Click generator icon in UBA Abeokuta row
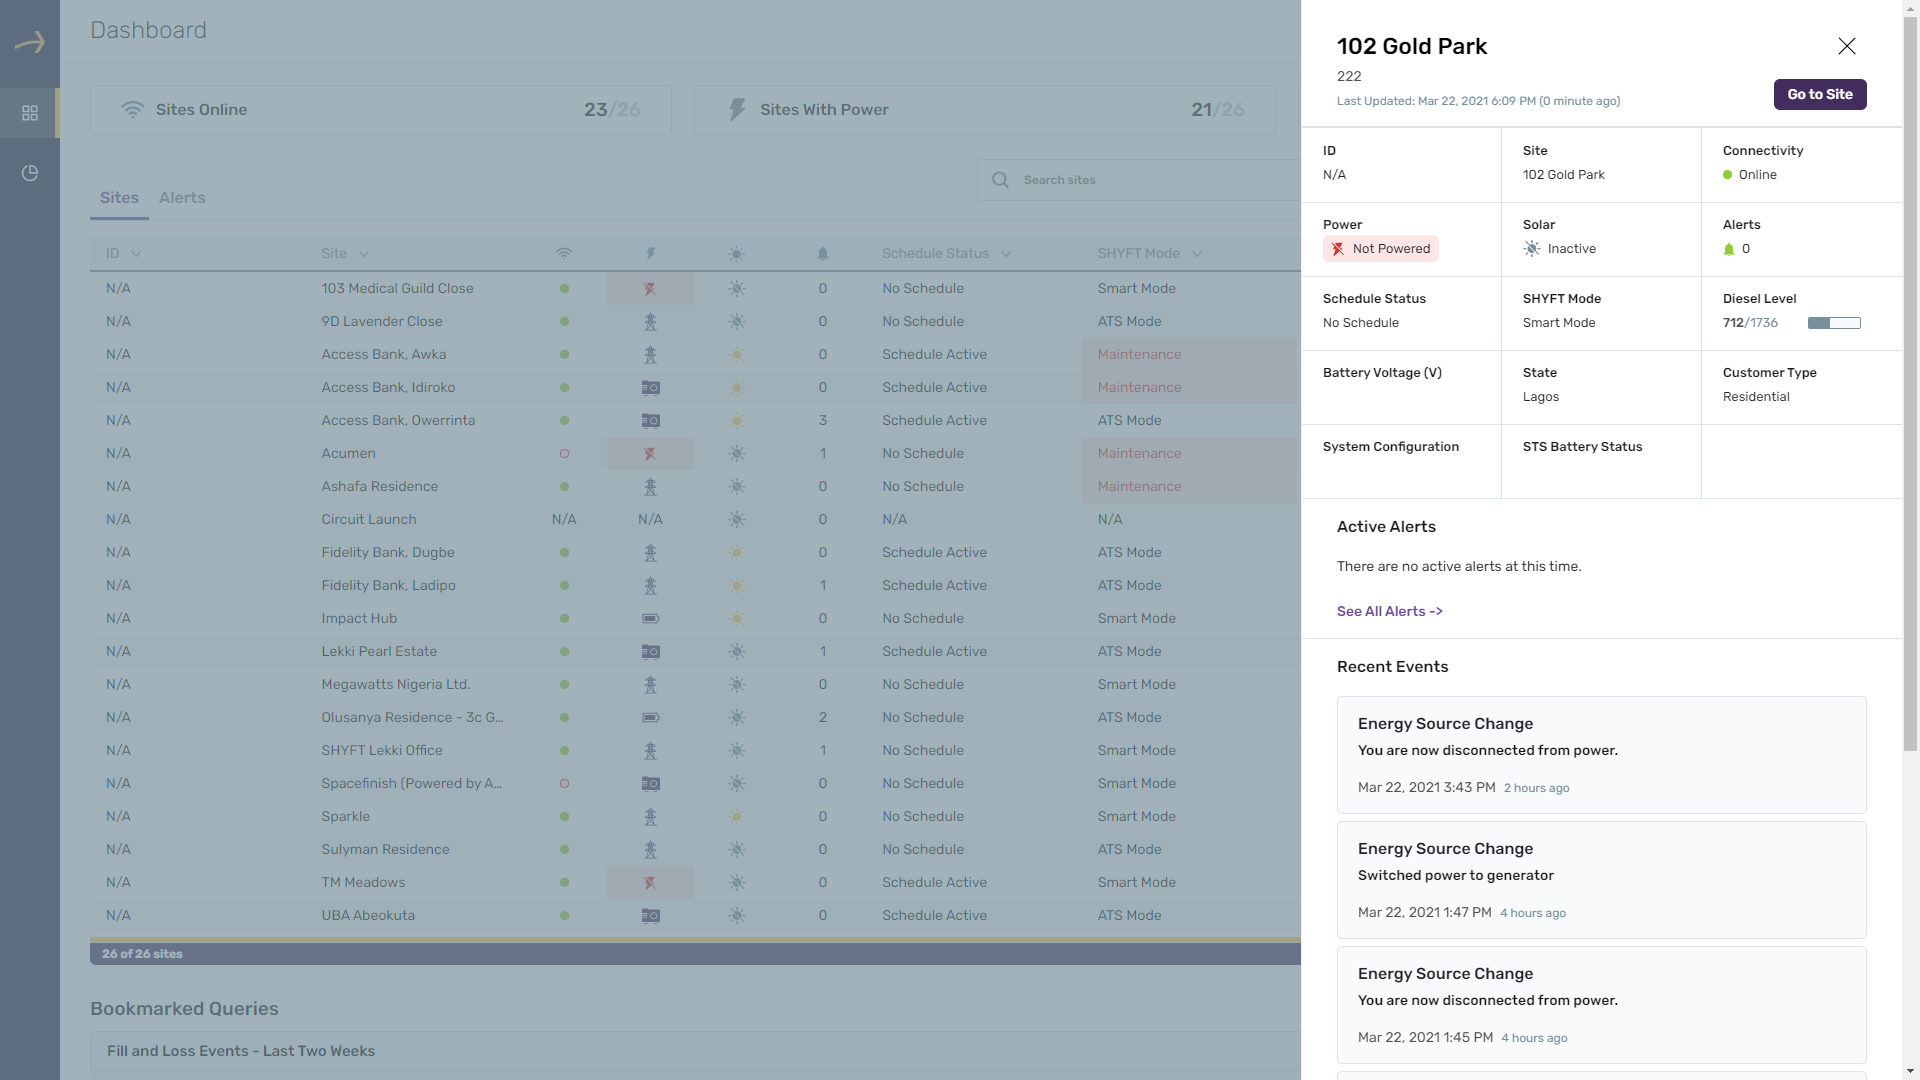The width and height of the screenshot is (1920, 1080). pyautogui.click(x=650, y=916)
